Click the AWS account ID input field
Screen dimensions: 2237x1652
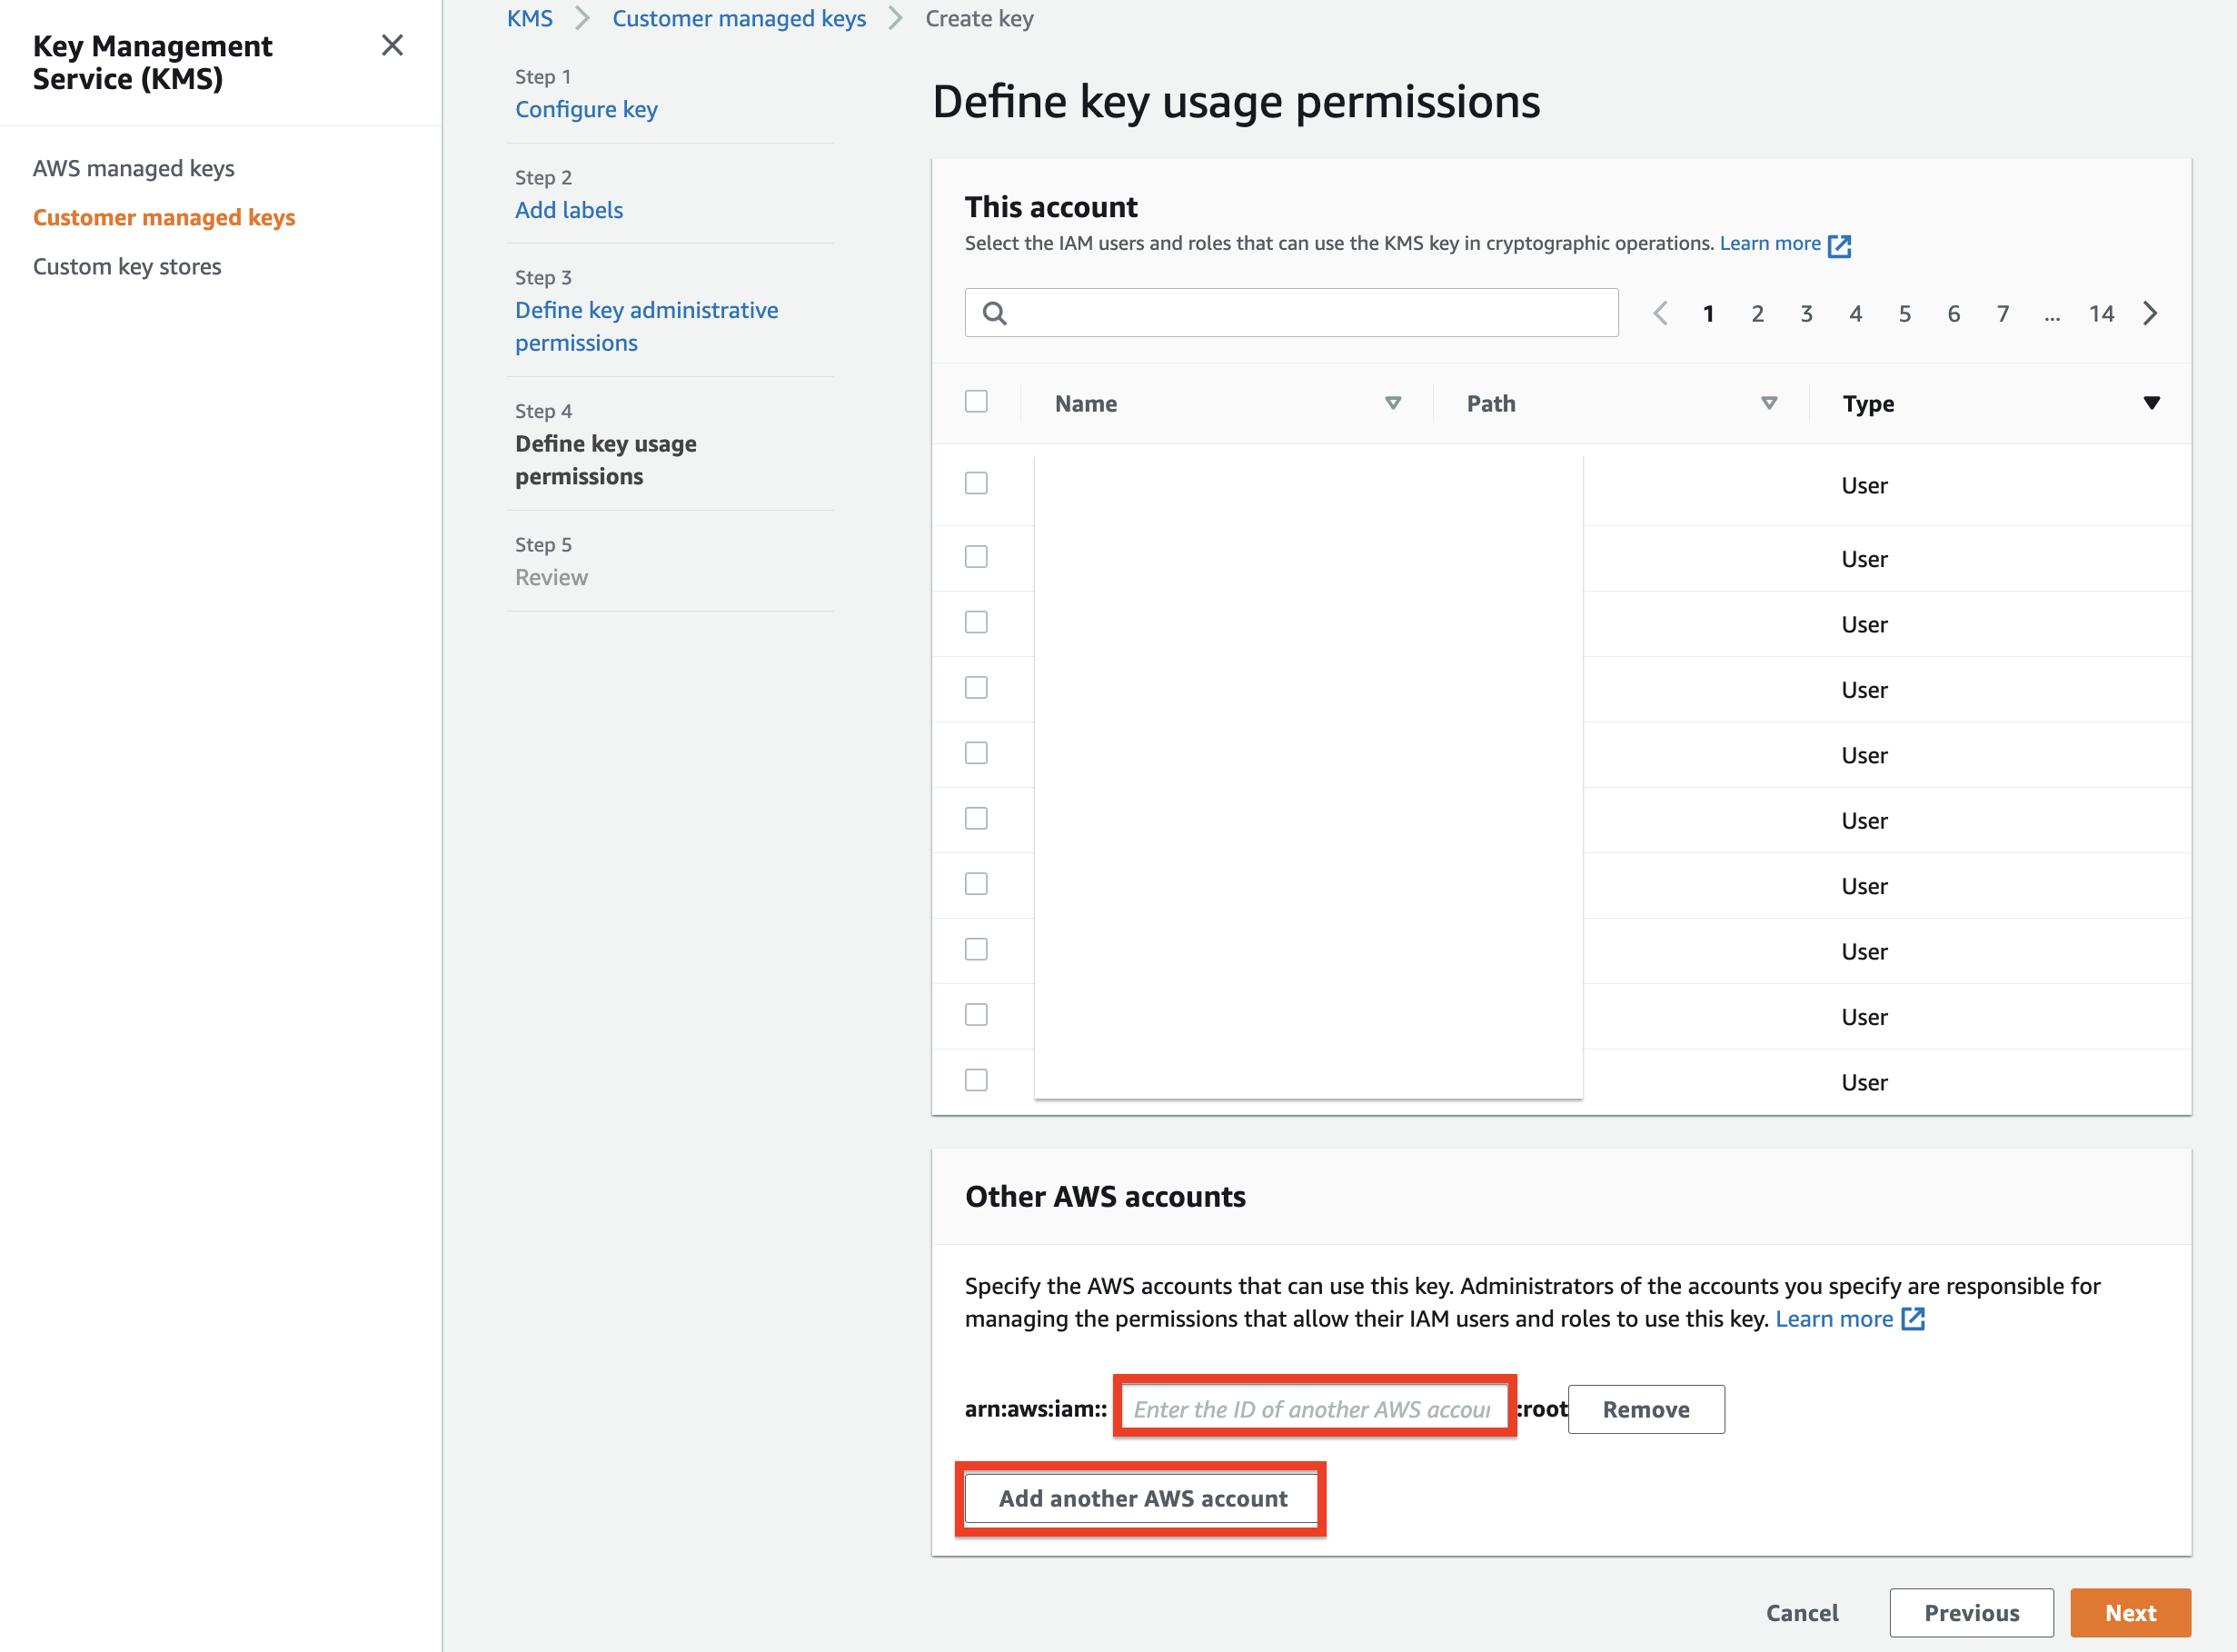click(x=1312, y=1408)
